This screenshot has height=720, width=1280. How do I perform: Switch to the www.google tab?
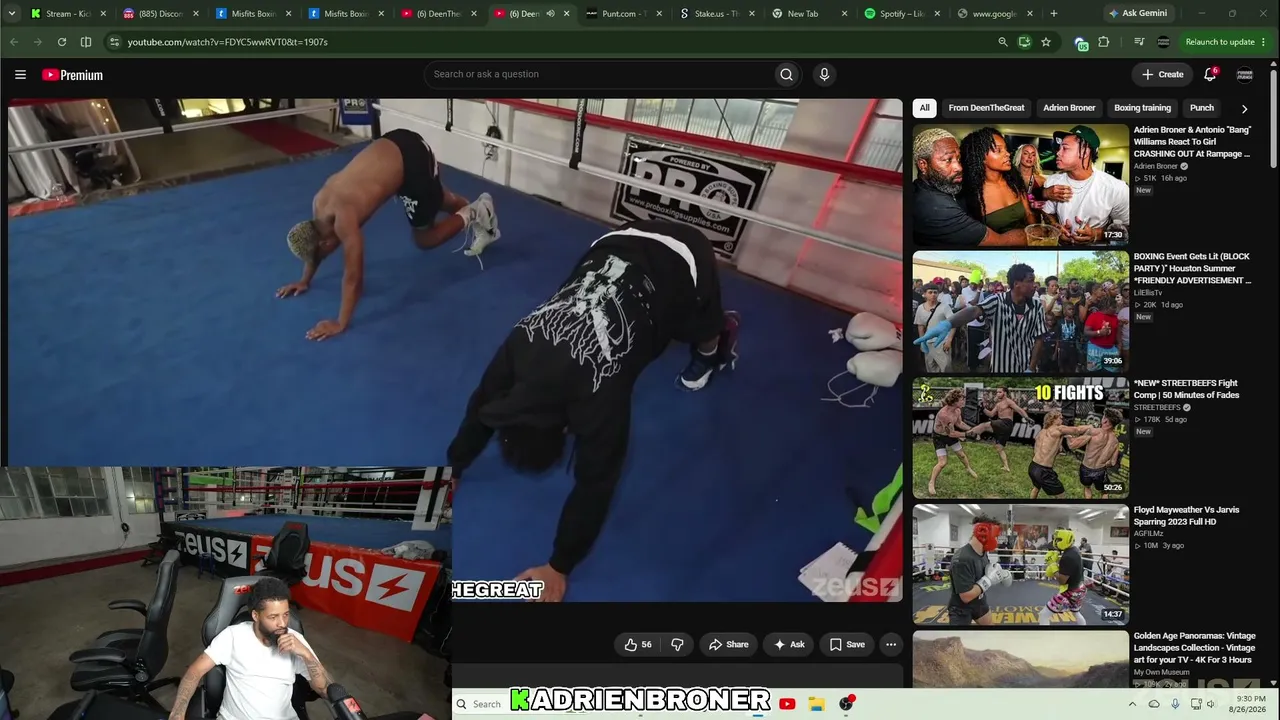point(994,14)
